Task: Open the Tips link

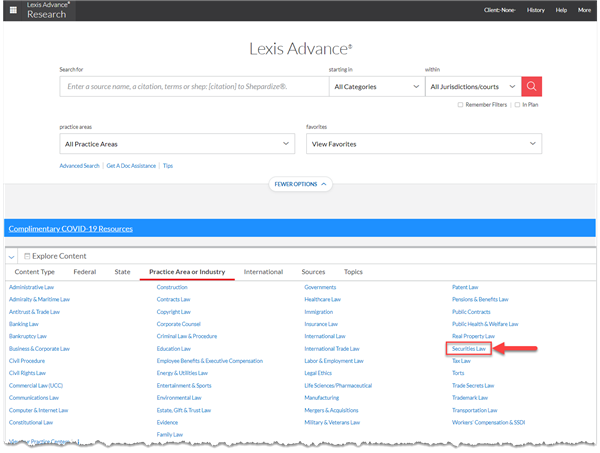Action: 168,166
